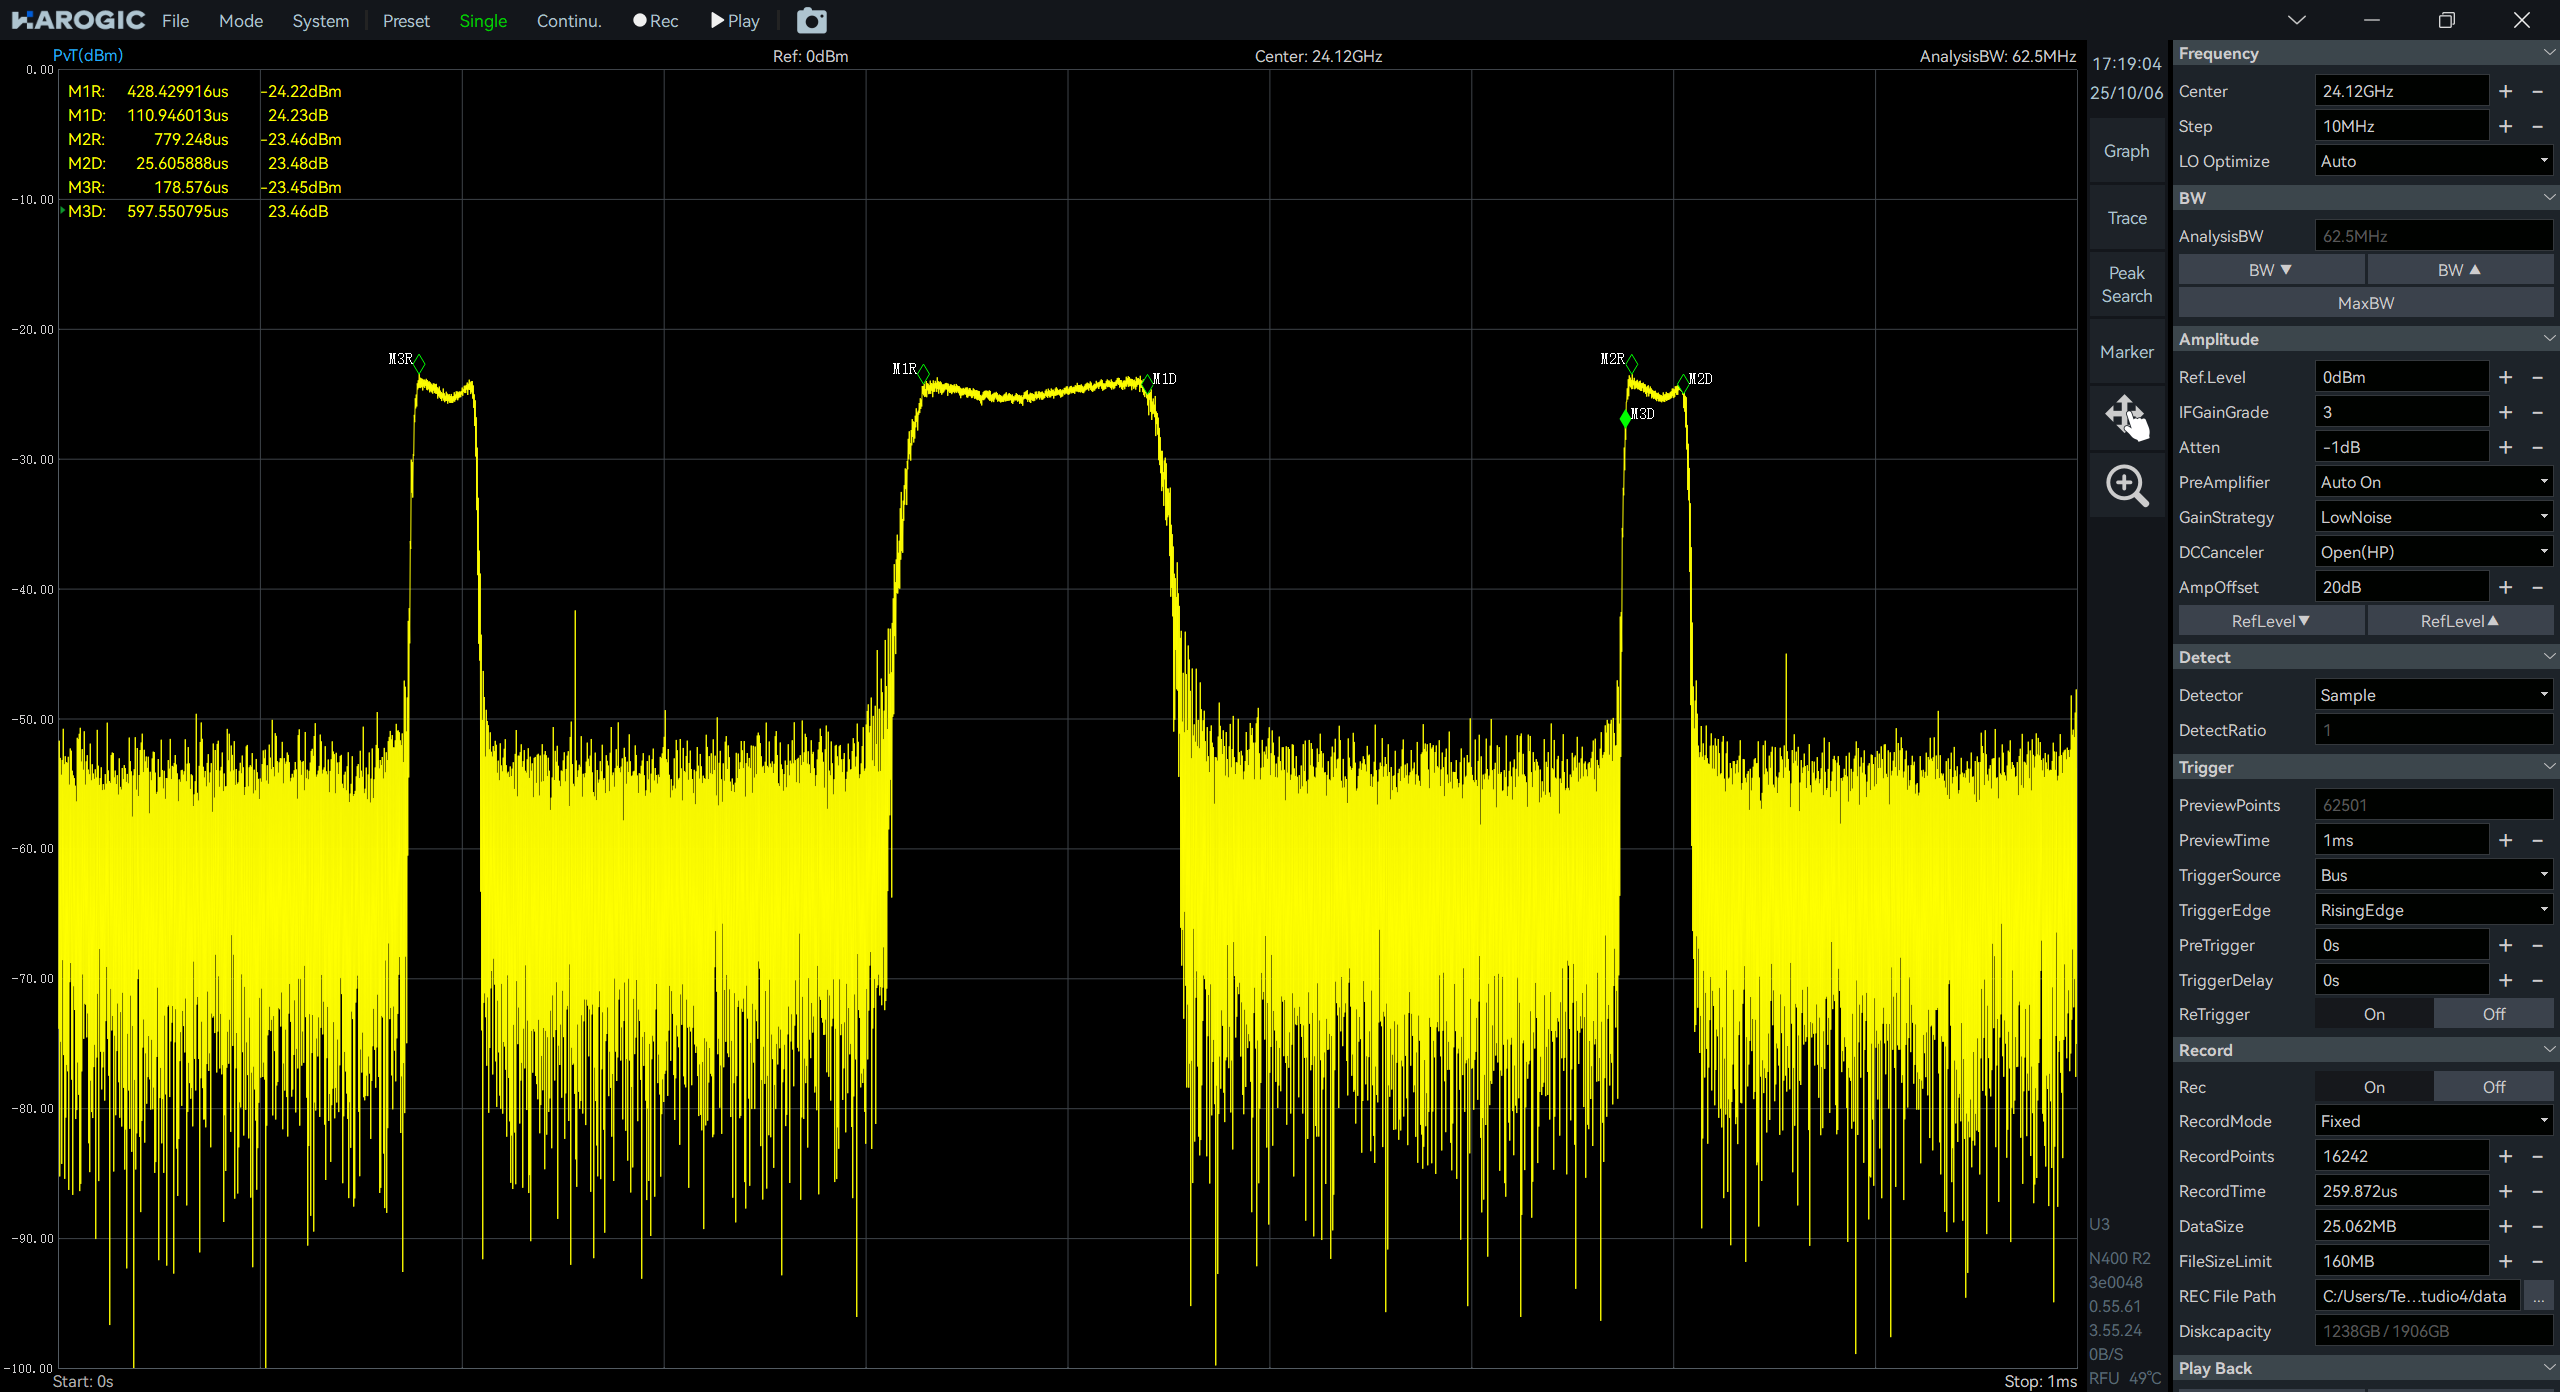This screenshot has height=1392, width=2560.
Task: Open the Detector dropdown
Action: [x=2432, y=695]
